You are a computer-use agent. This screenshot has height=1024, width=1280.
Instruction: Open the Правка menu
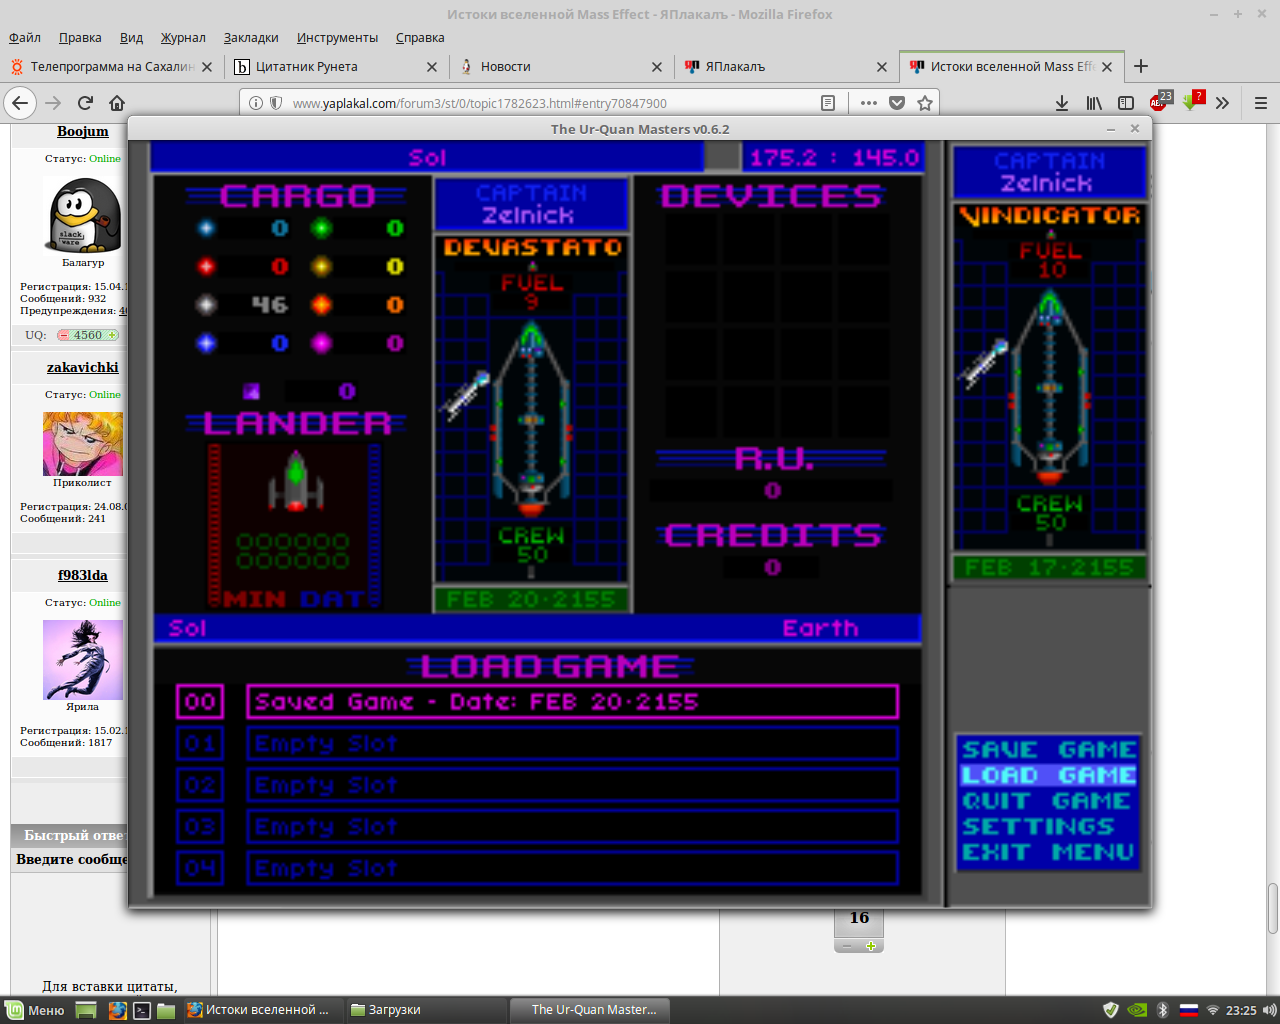(80, 37)
